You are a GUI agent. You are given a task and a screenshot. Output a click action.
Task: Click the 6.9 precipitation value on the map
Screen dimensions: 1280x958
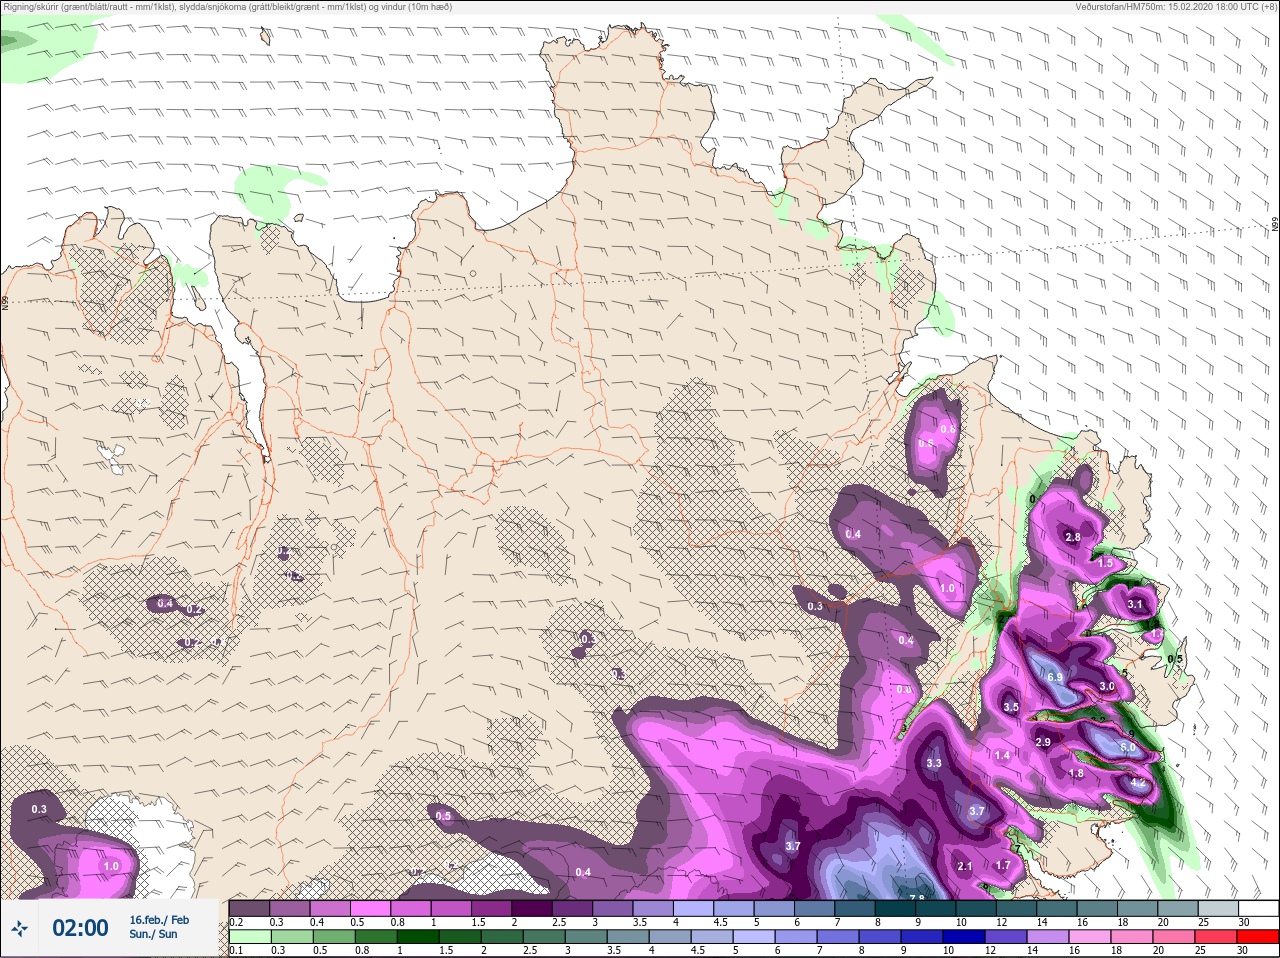click(x=1055, y=677)
